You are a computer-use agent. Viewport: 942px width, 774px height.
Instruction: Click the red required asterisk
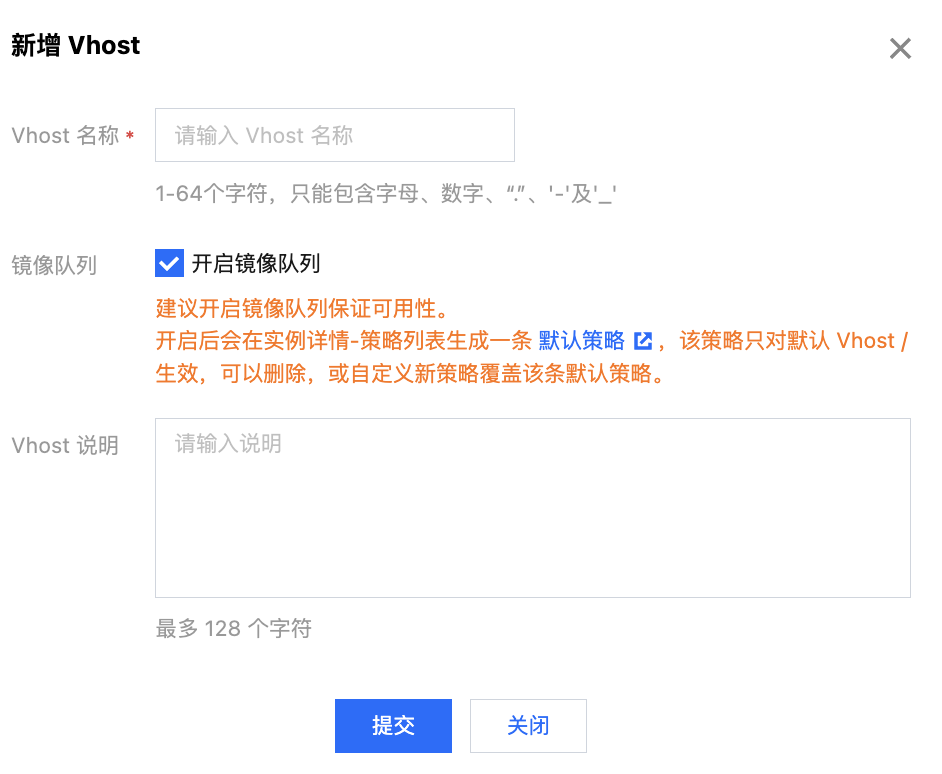pyautogui.click(x=129, y=136)
